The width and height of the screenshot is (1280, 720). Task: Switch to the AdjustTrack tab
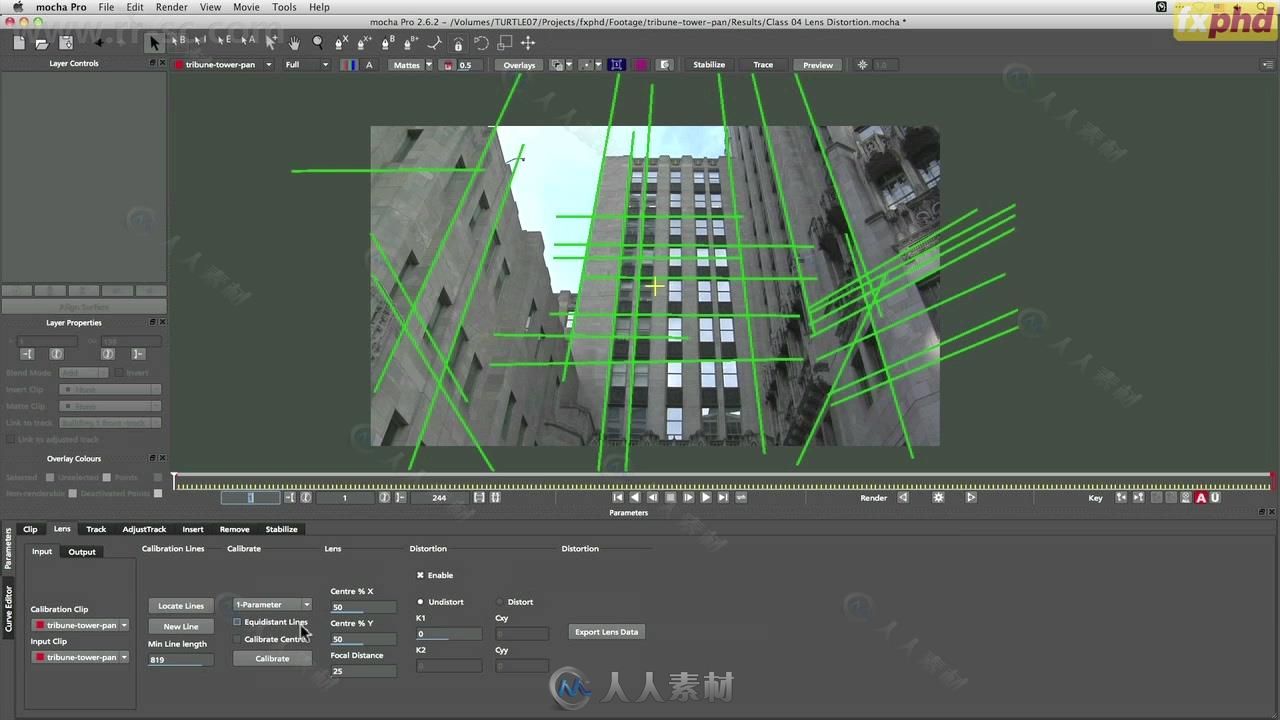click(x=144, y=529)
